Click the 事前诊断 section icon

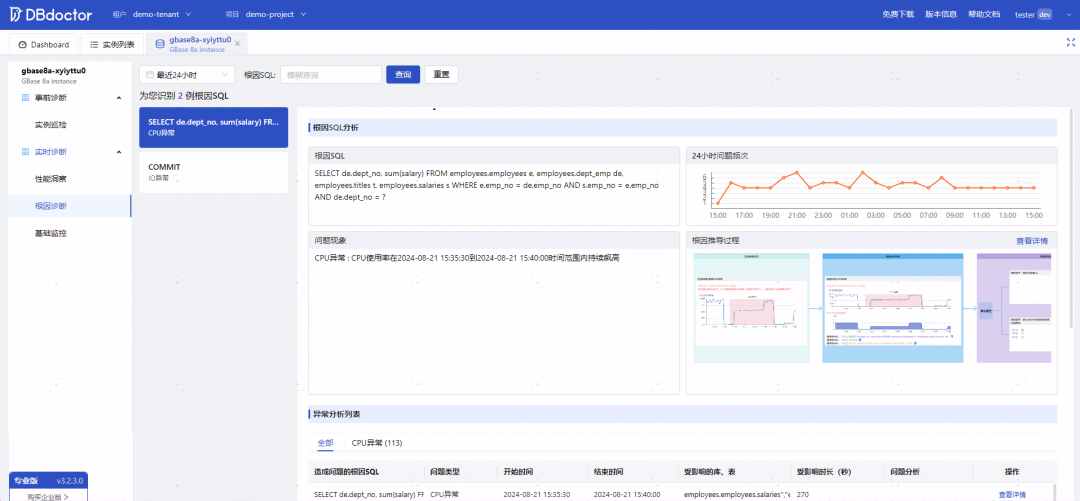(x=25, y=98)
